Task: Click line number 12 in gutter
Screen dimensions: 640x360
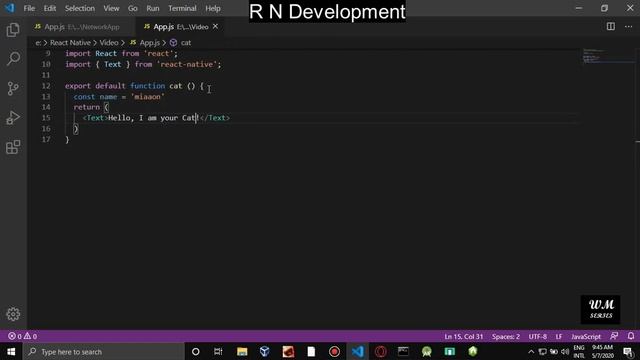Action: click(46, 86)
